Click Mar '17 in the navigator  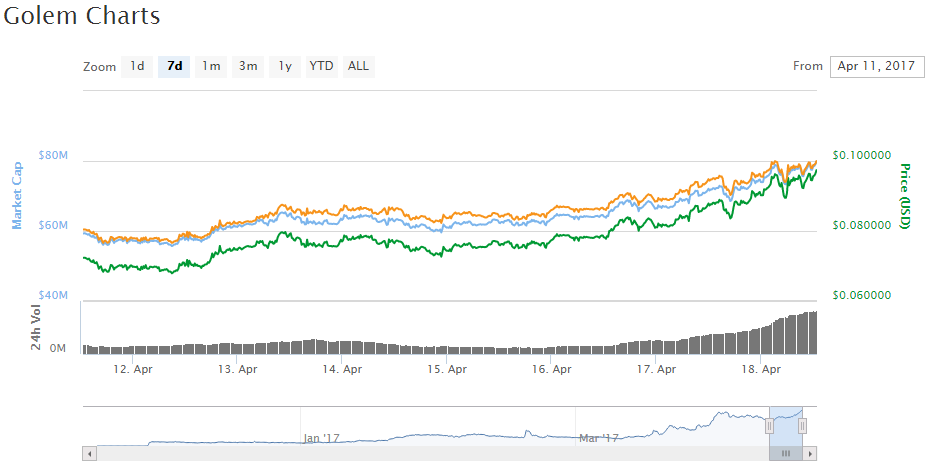tap(598, 438)
